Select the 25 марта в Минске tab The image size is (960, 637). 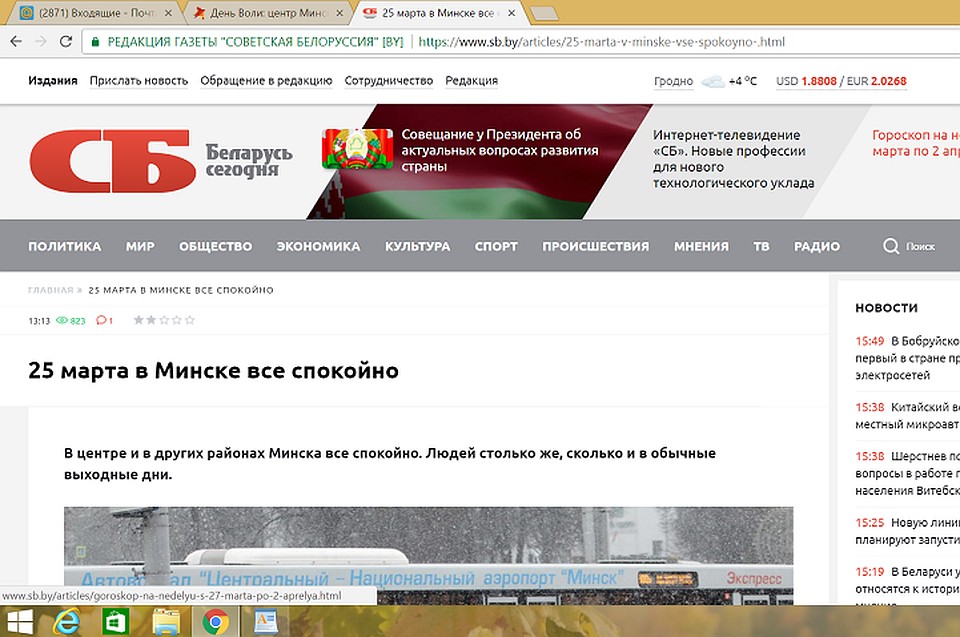[x=436, y=13]
